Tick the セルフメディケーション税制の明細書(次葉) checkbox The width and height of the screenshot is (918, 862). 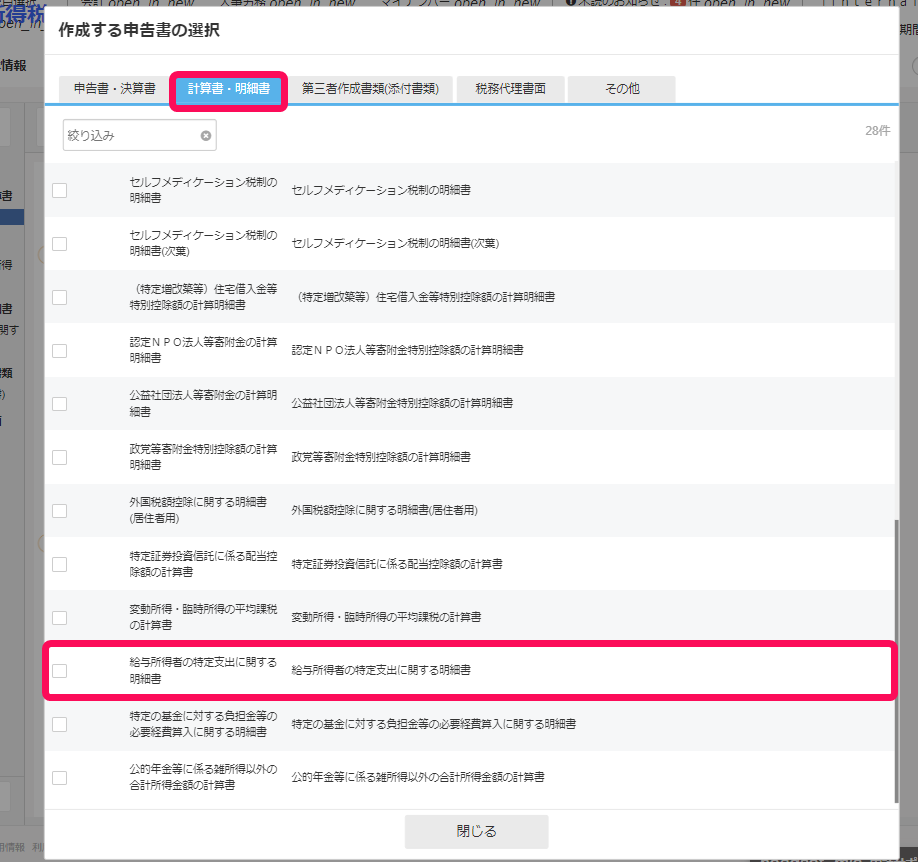60,244
